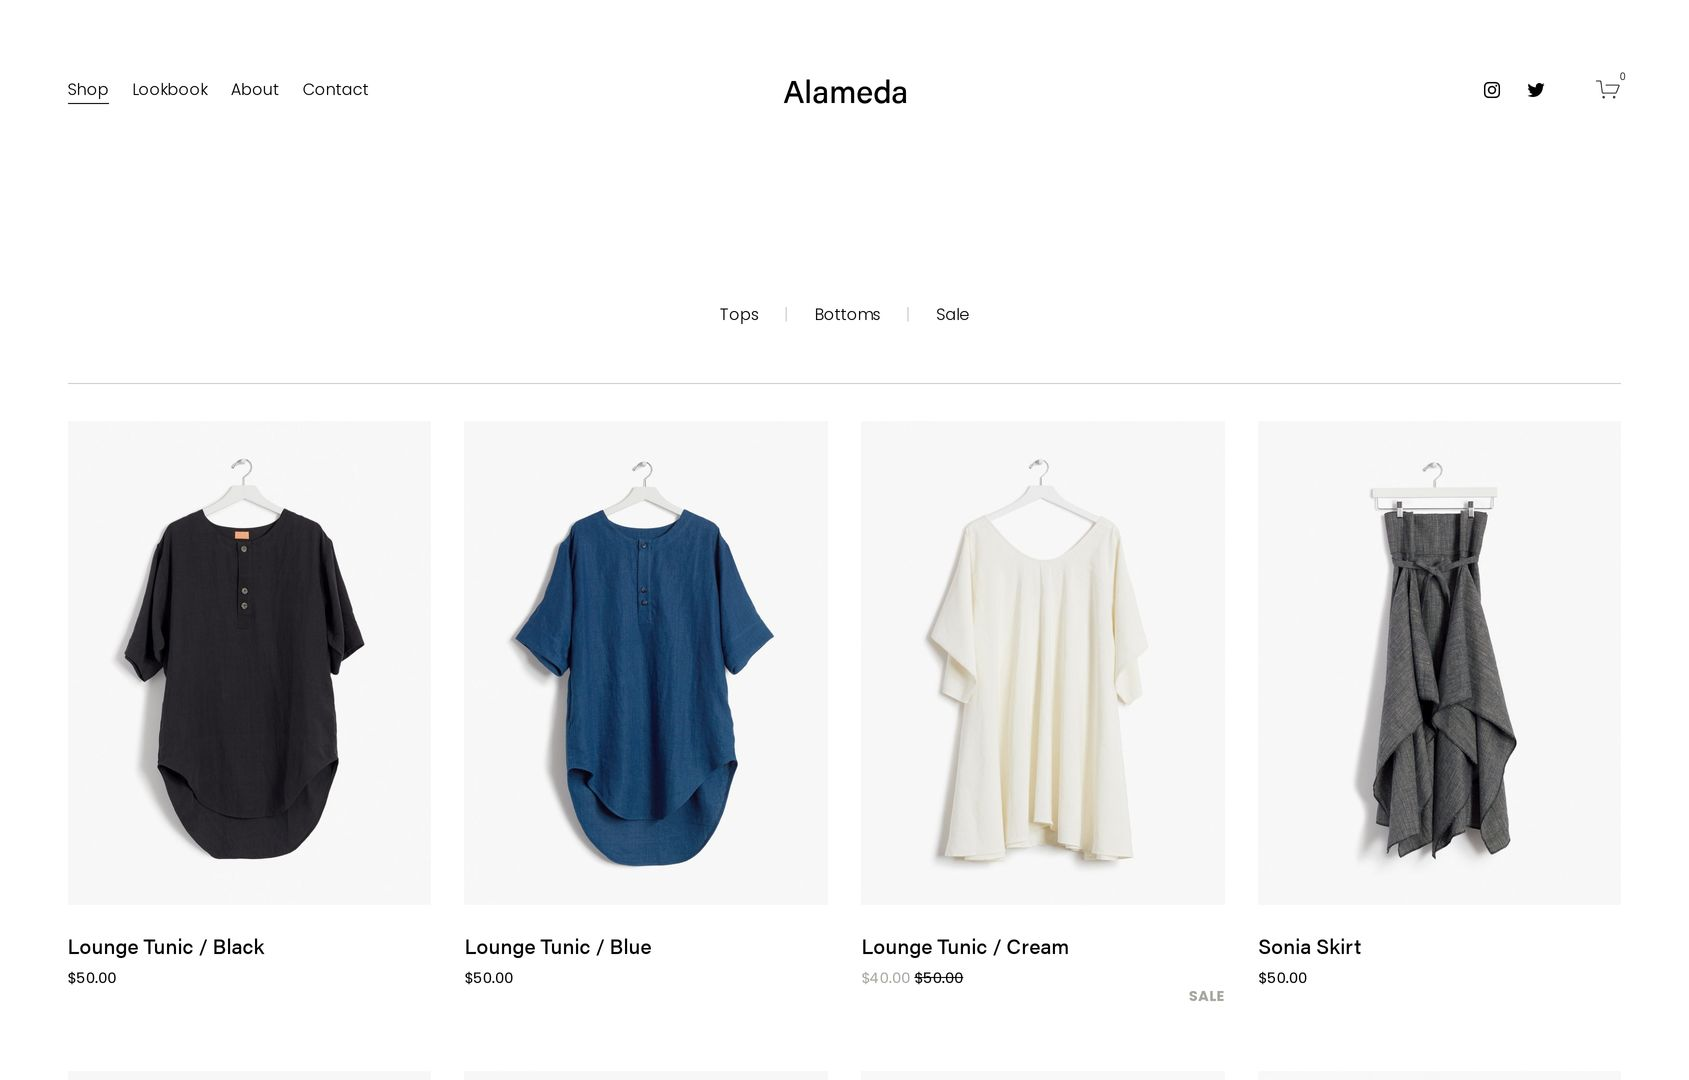Image resolution: width=1689 pixels, height=1080 pixels.
Task: Open the black Lounge Tunic product image
Action: point(249,663)
